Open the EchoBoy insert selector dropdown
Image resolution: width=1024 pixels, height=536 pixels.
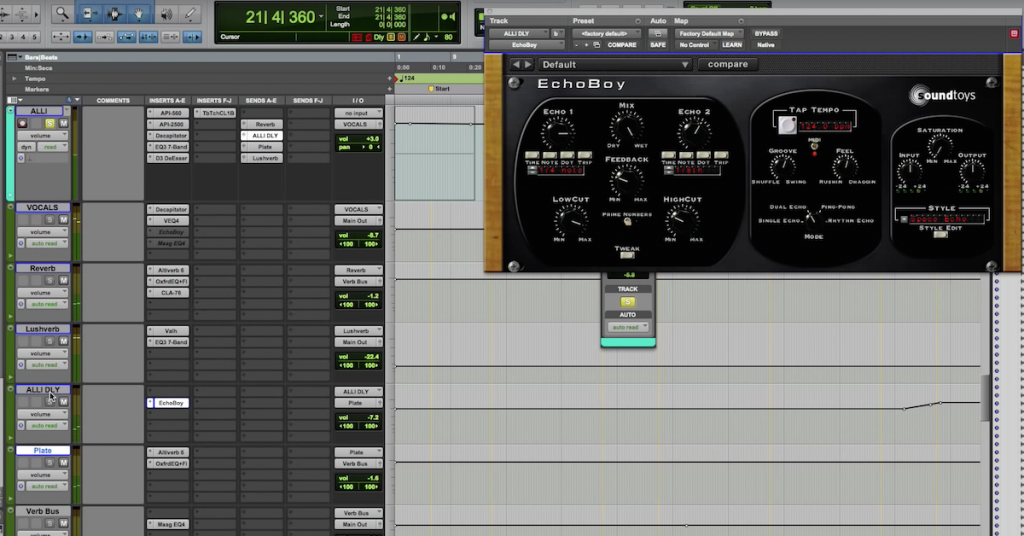[x=526, y=45]
